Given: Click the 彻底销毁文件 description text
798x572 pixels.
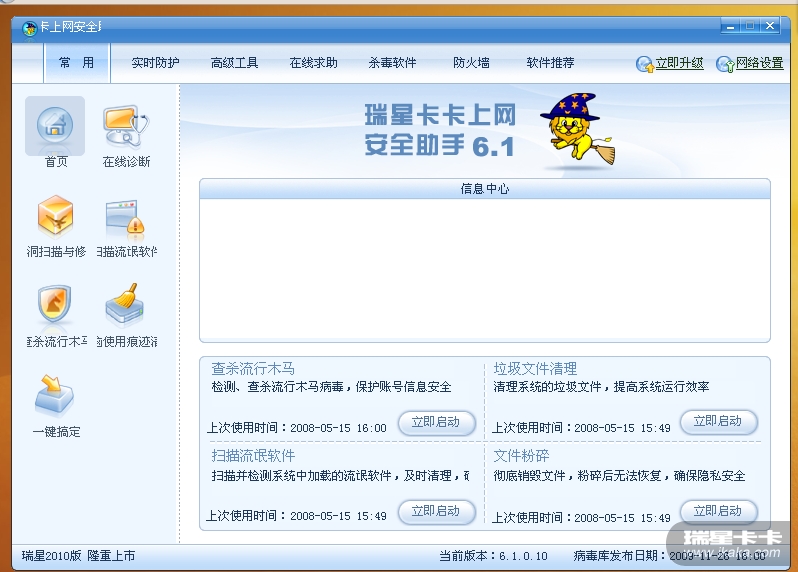Looking at the screenshot, I should click(x=619, y=476).
